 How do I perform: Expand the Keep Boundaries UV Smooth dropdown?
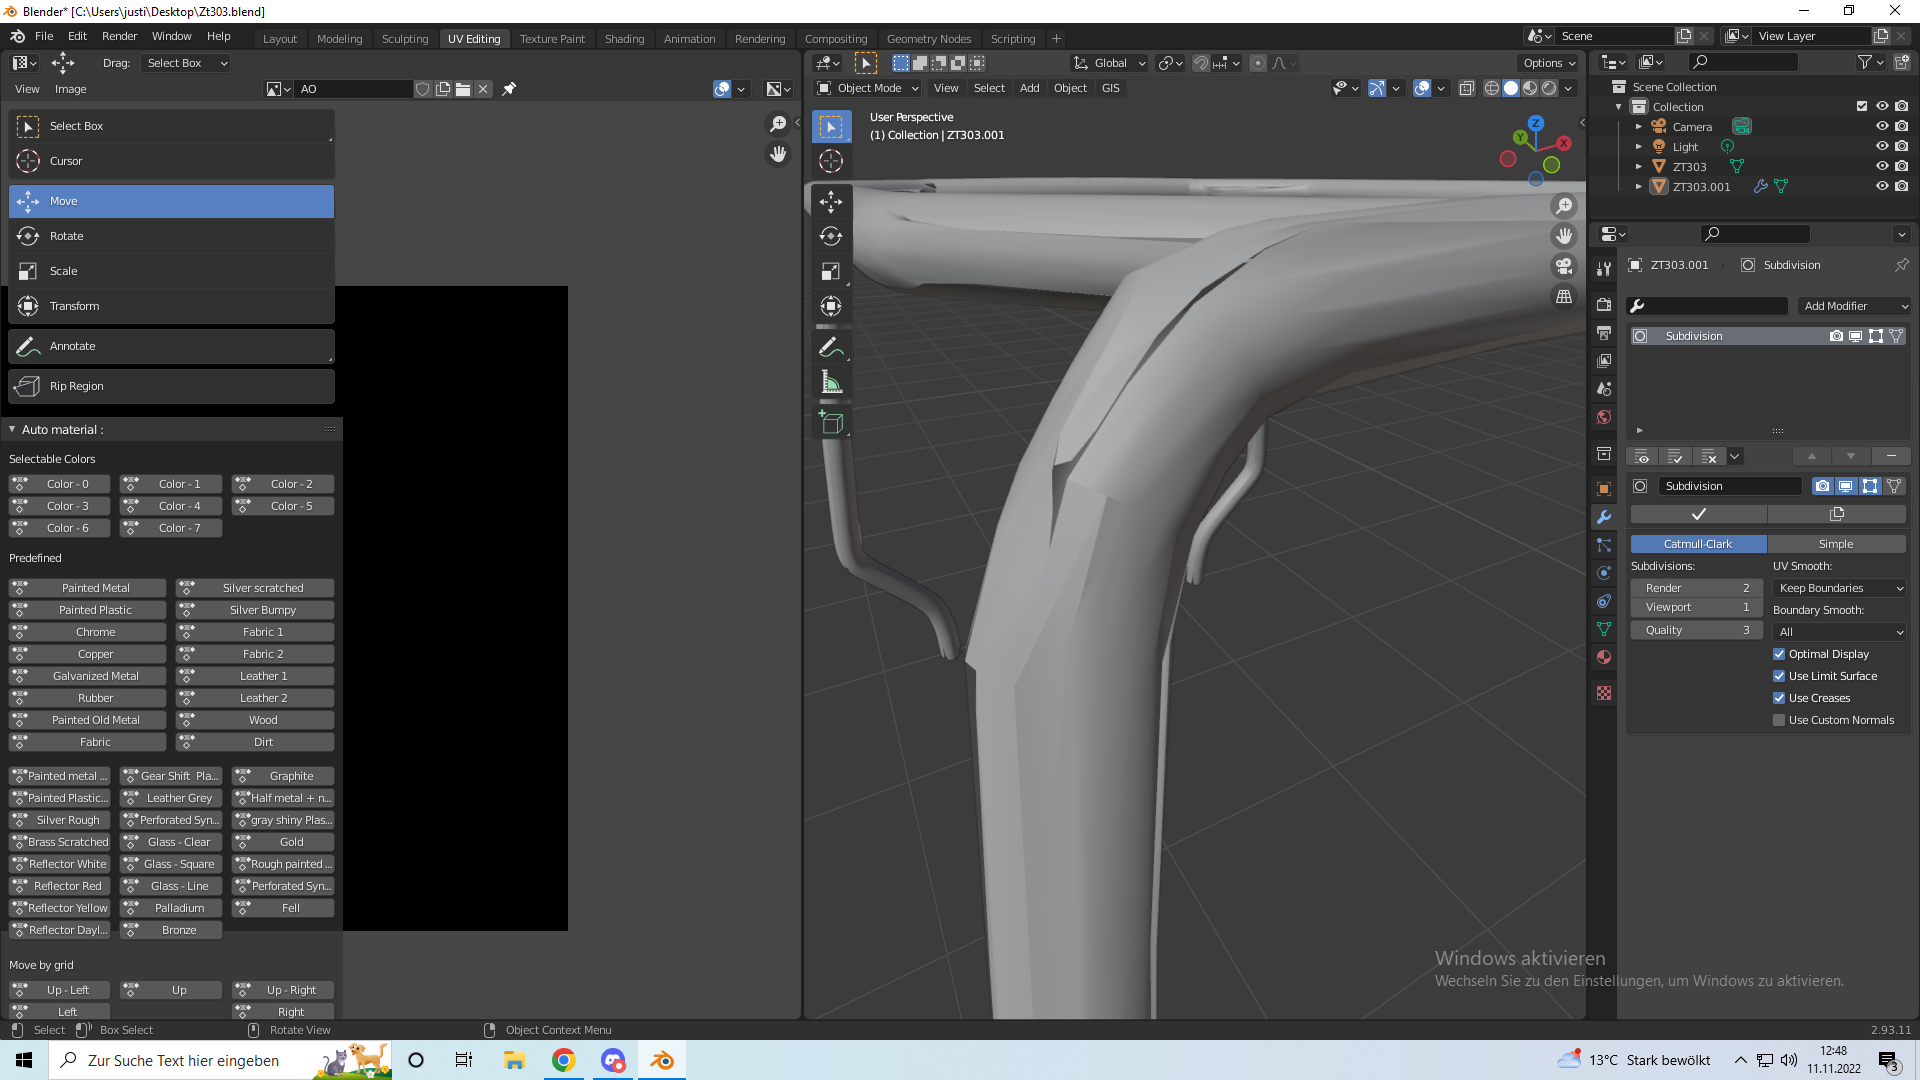coord(1840,588)
